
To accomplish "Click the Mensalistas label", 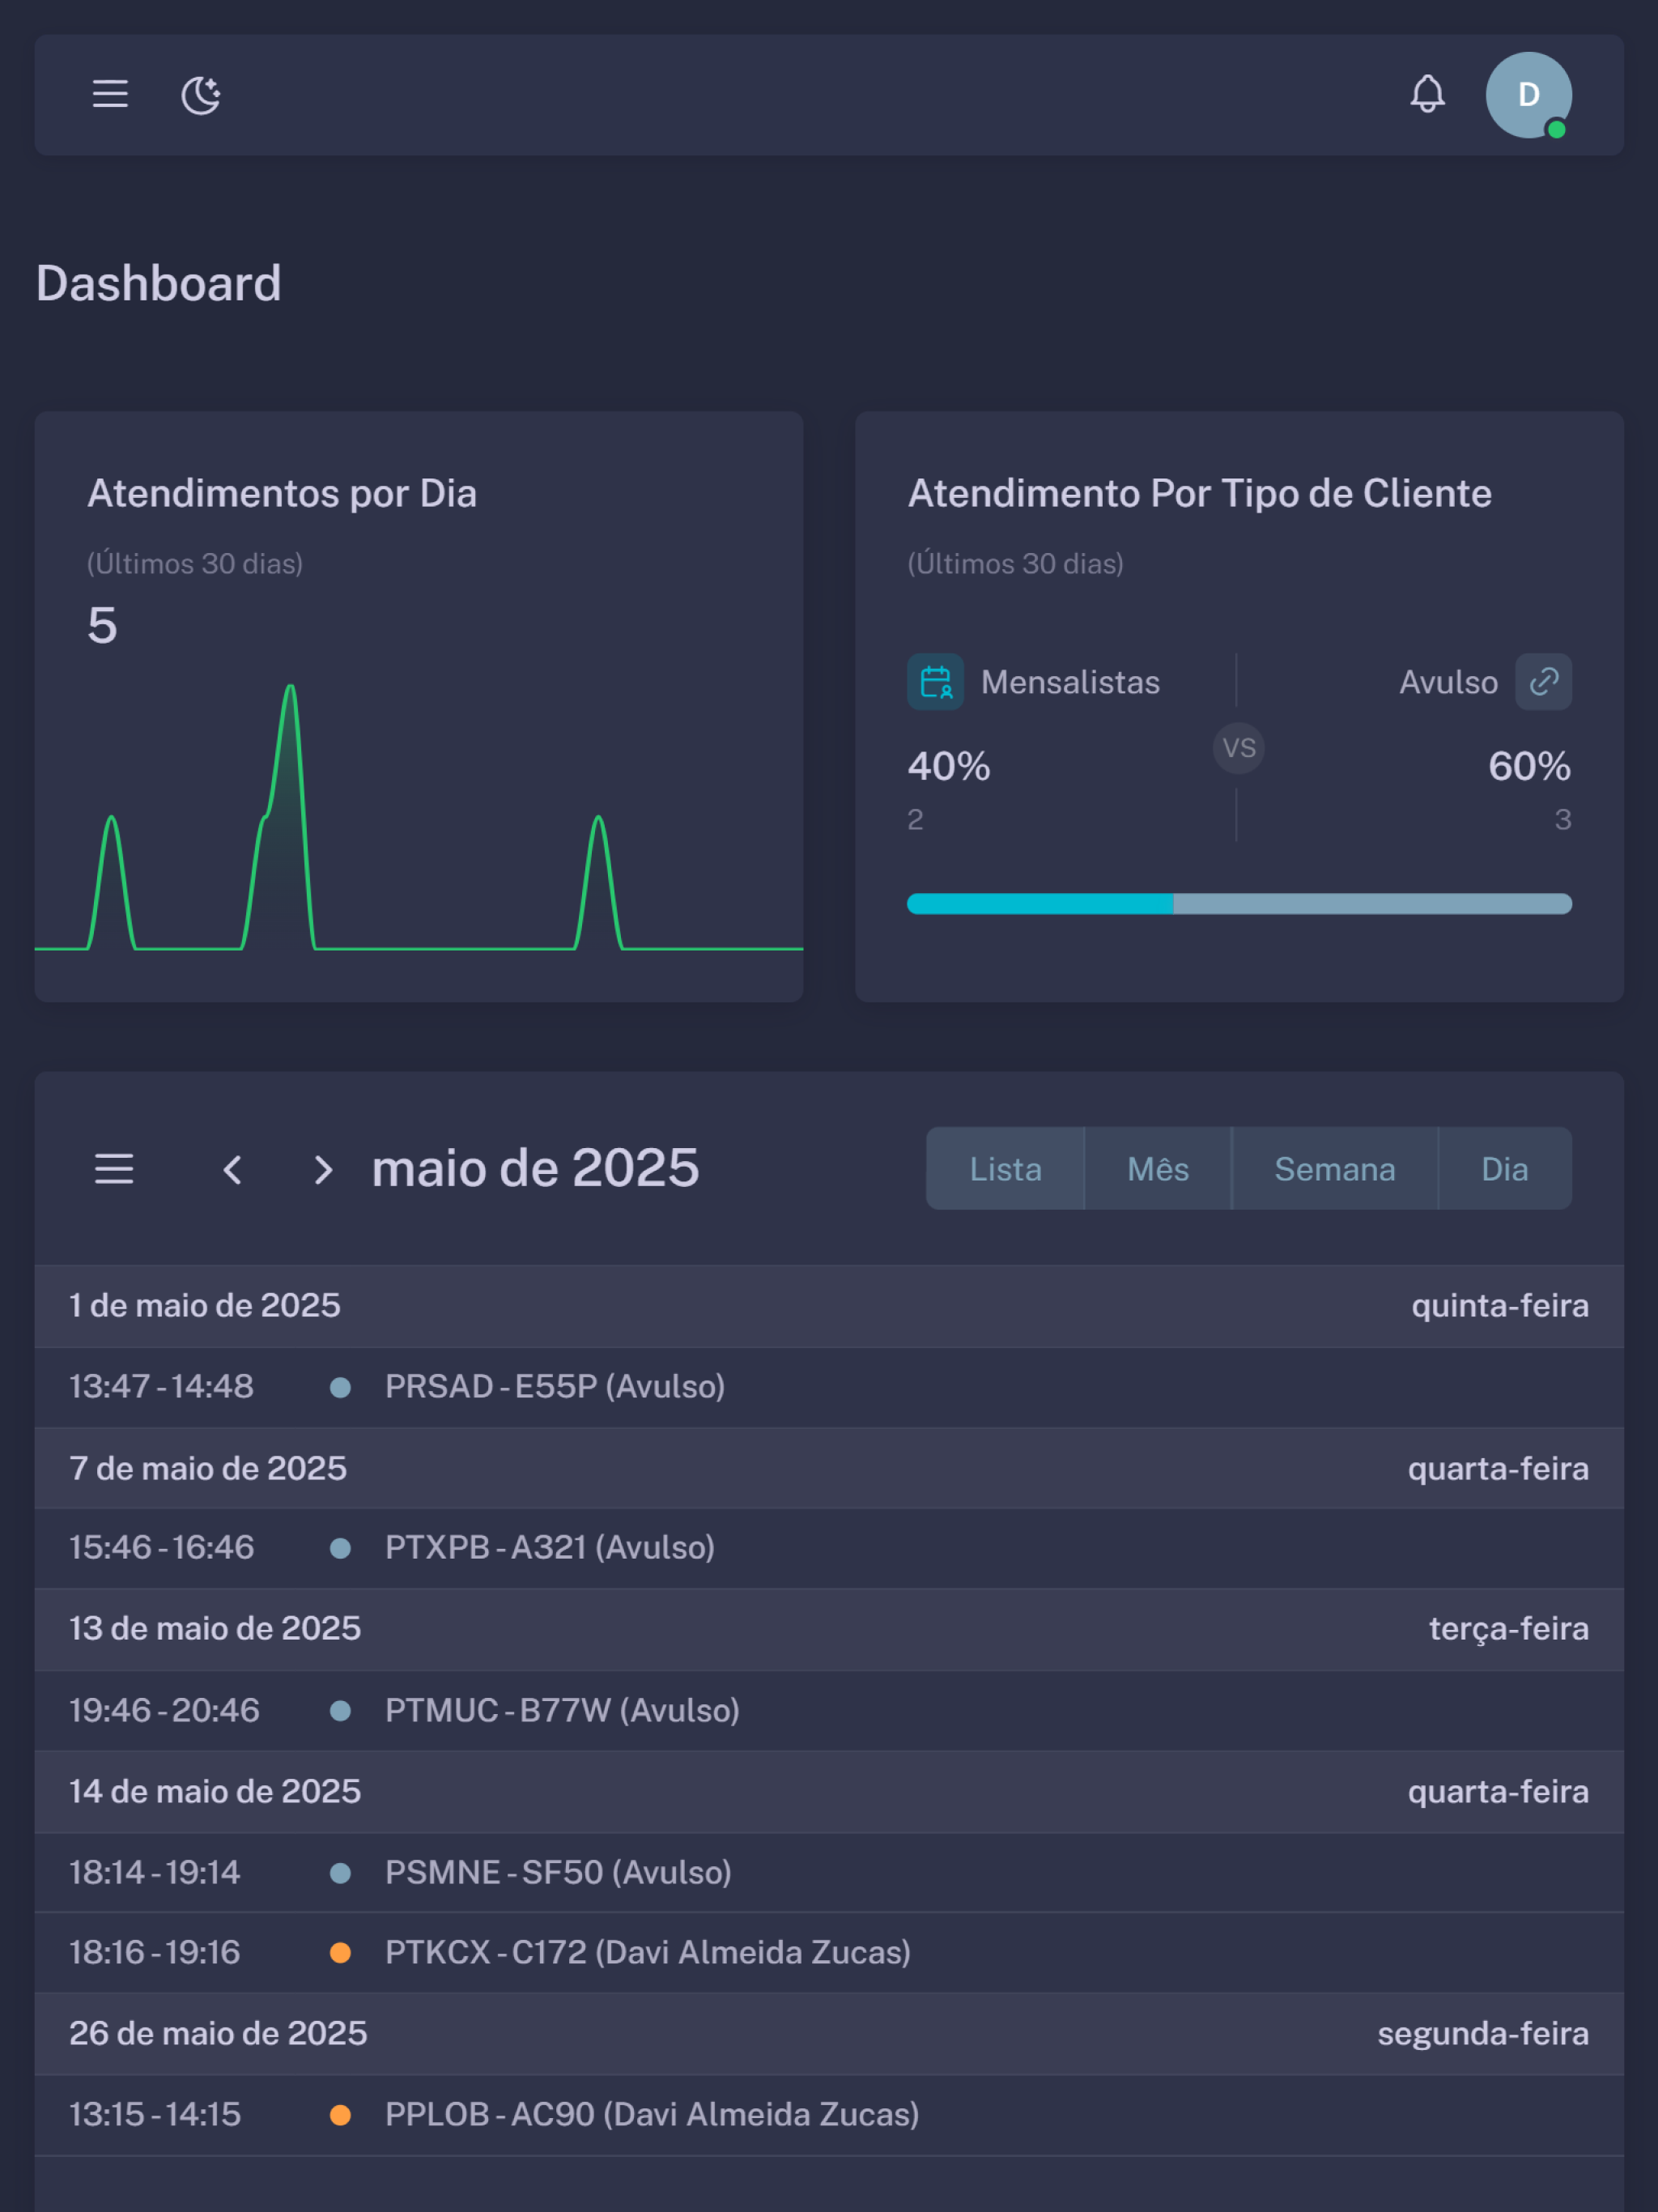I will coord(1070,682).
